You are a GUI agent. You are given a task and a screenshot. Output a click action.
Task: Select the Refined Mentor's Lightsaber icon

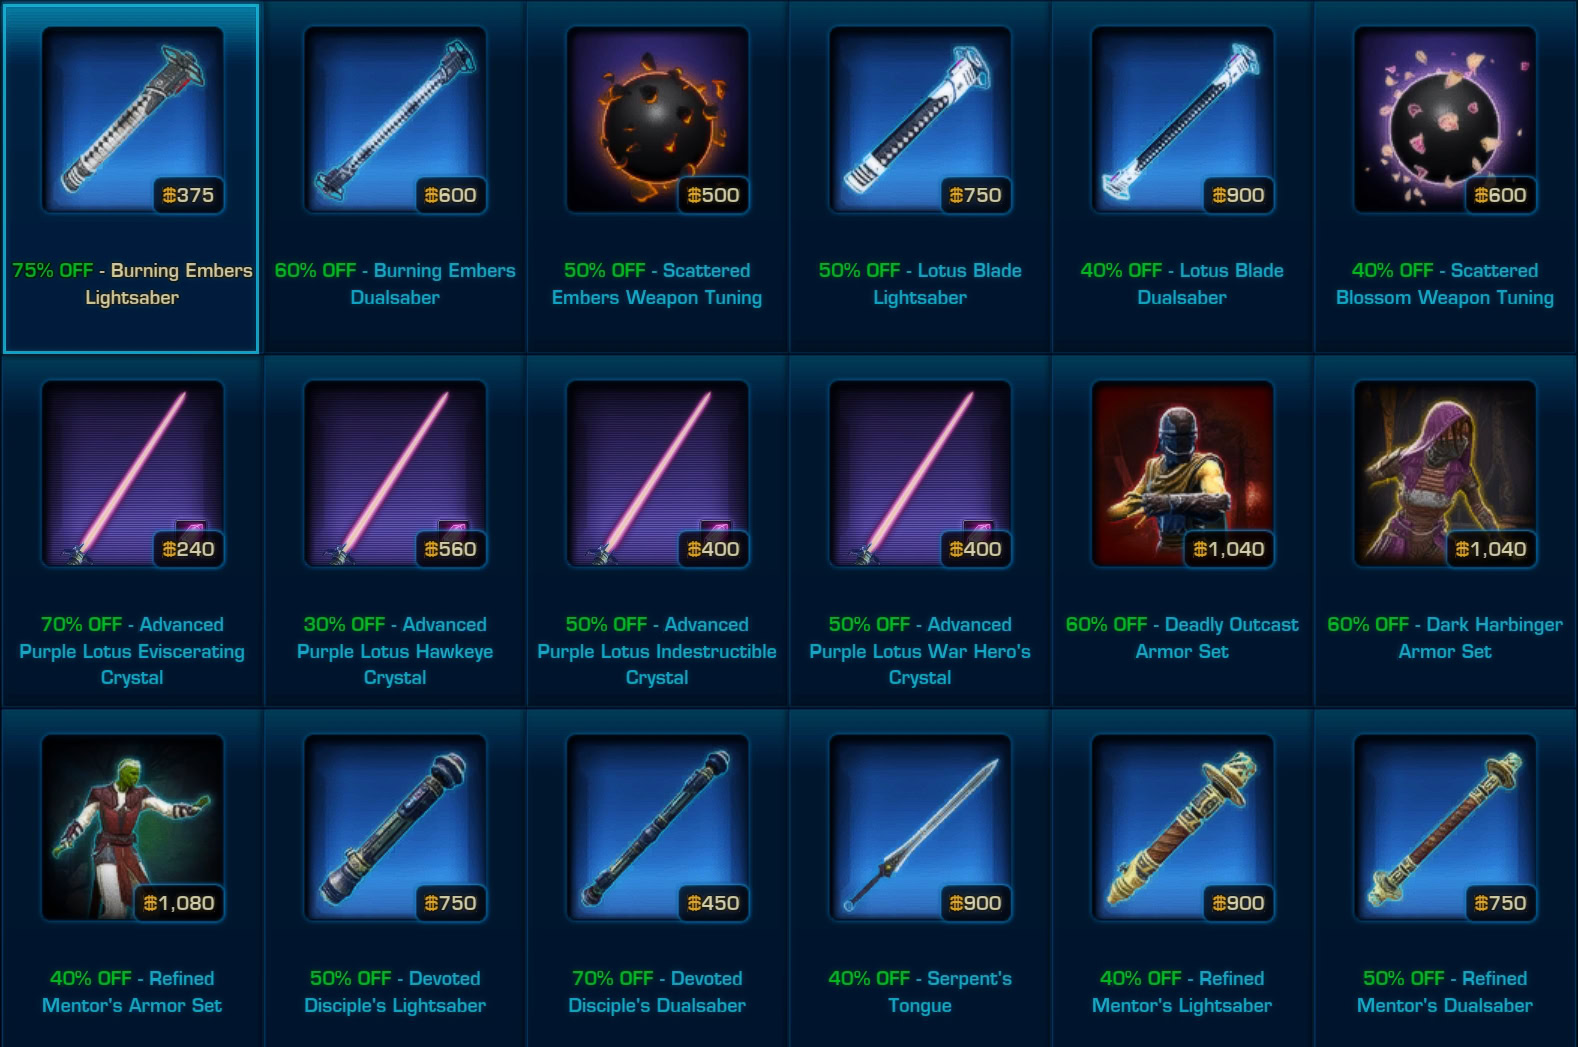1182,828
